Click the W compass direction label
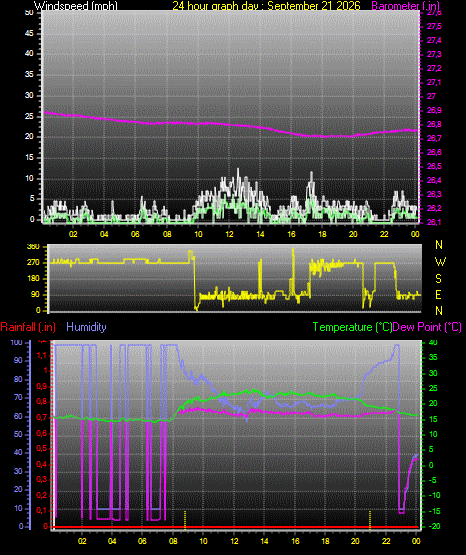466x555 pixels. [x=440, y=262]
